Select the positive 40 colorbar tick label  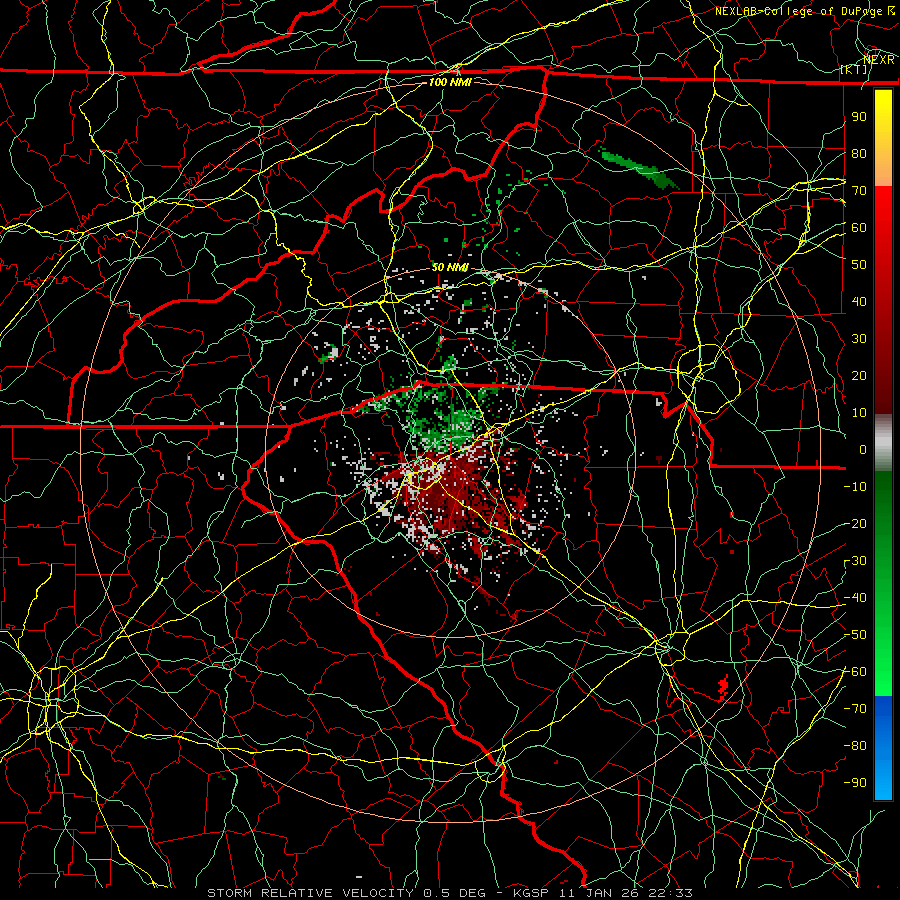[859, 301]
